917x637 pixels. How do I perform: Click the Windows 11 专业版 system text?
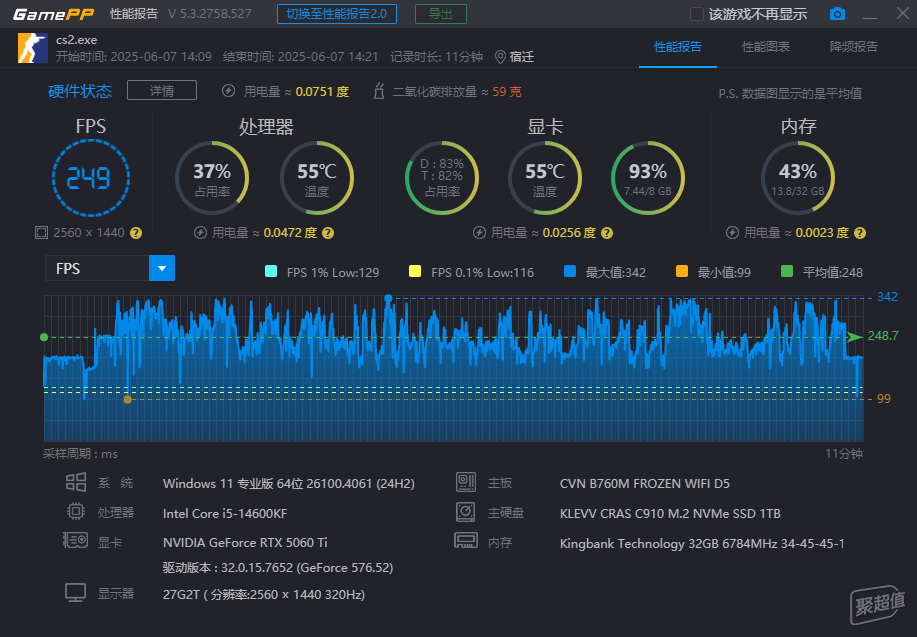click(289, 484)
